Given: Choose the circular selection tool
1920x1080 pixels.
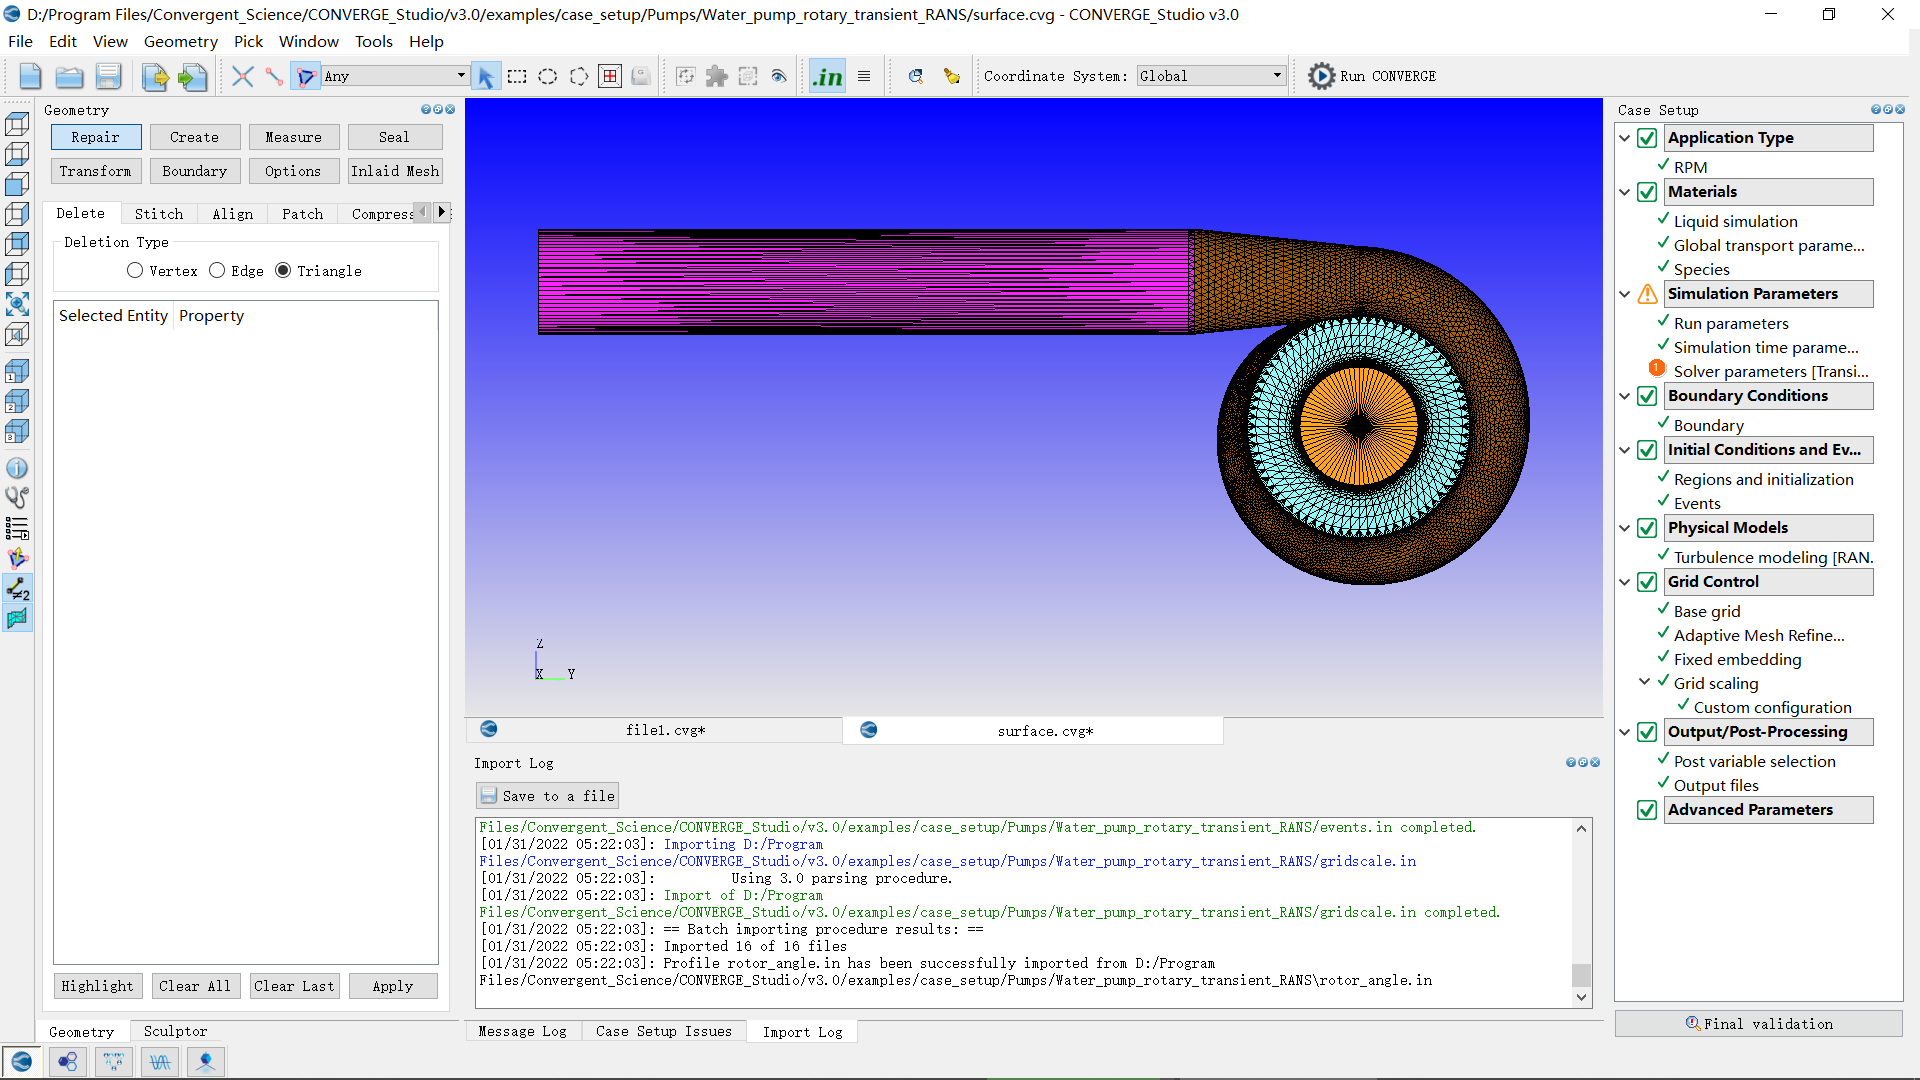Looking at the screenshot, I should point(548,76).
